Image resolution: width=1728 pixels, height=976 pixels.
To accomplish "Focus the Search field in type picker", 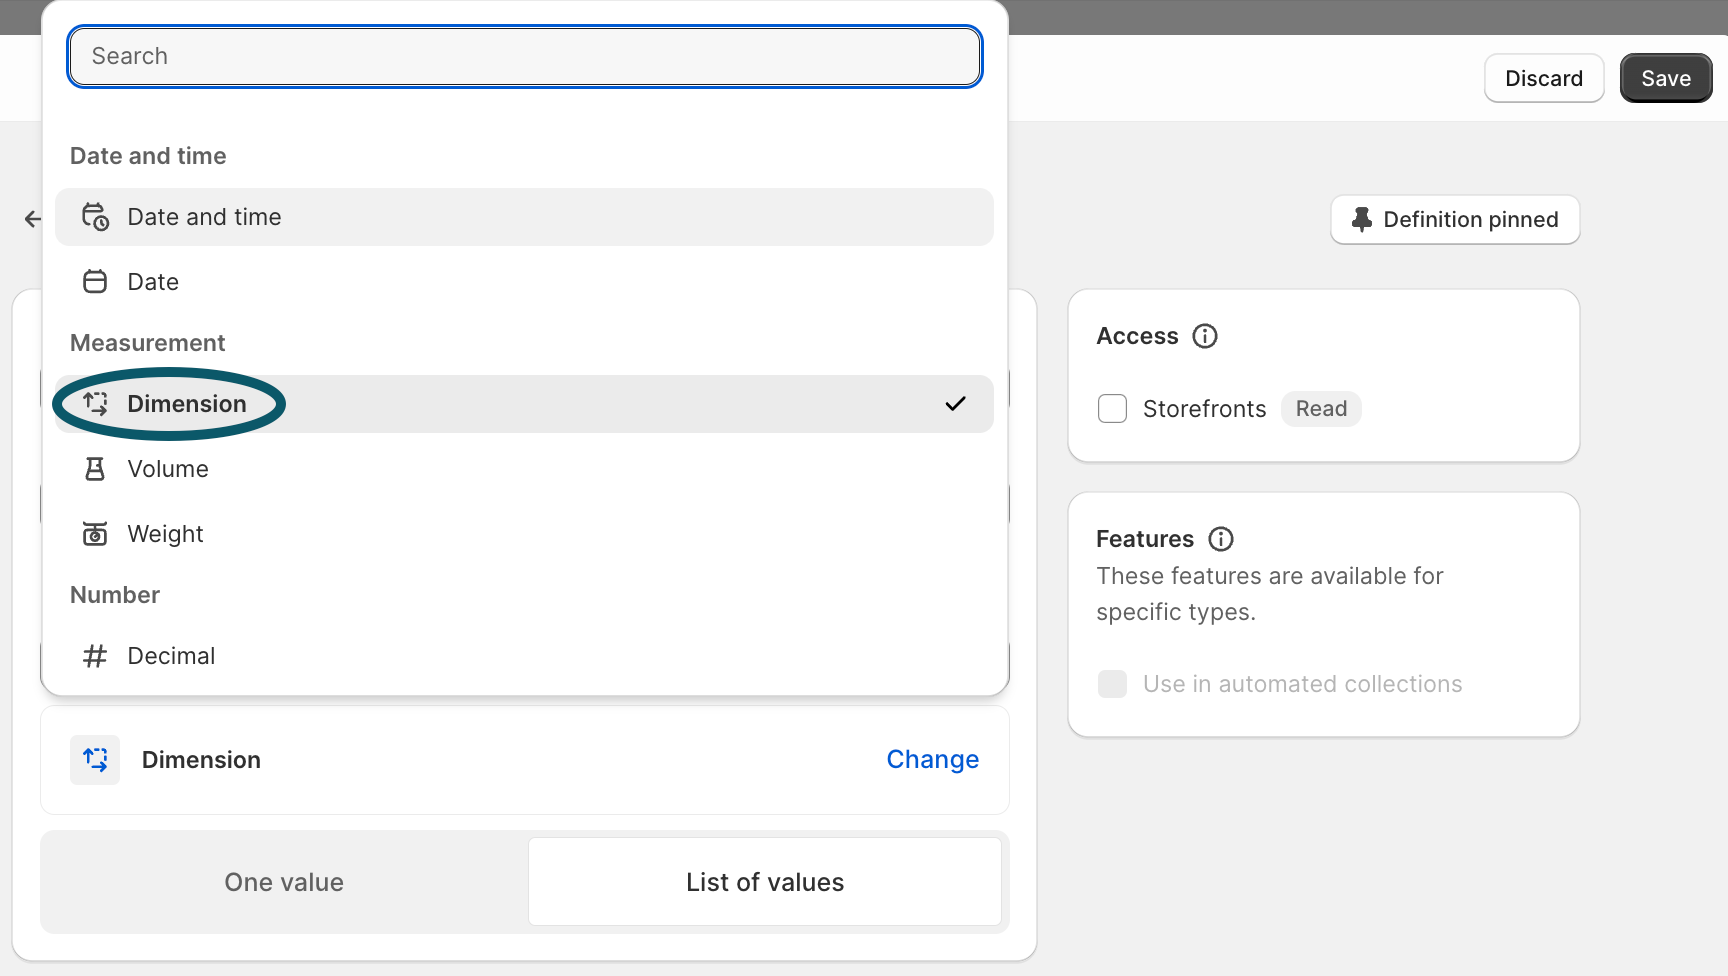I will tap(524, 56).
